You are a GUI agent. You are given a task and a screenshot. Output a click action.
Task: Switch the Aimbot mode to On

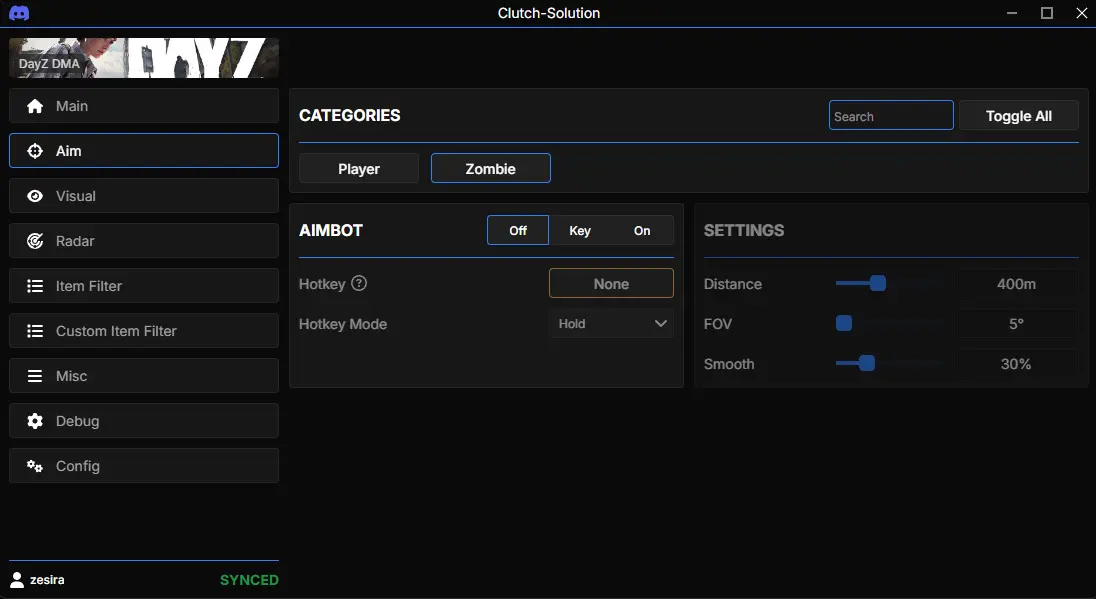click(642, 230)
